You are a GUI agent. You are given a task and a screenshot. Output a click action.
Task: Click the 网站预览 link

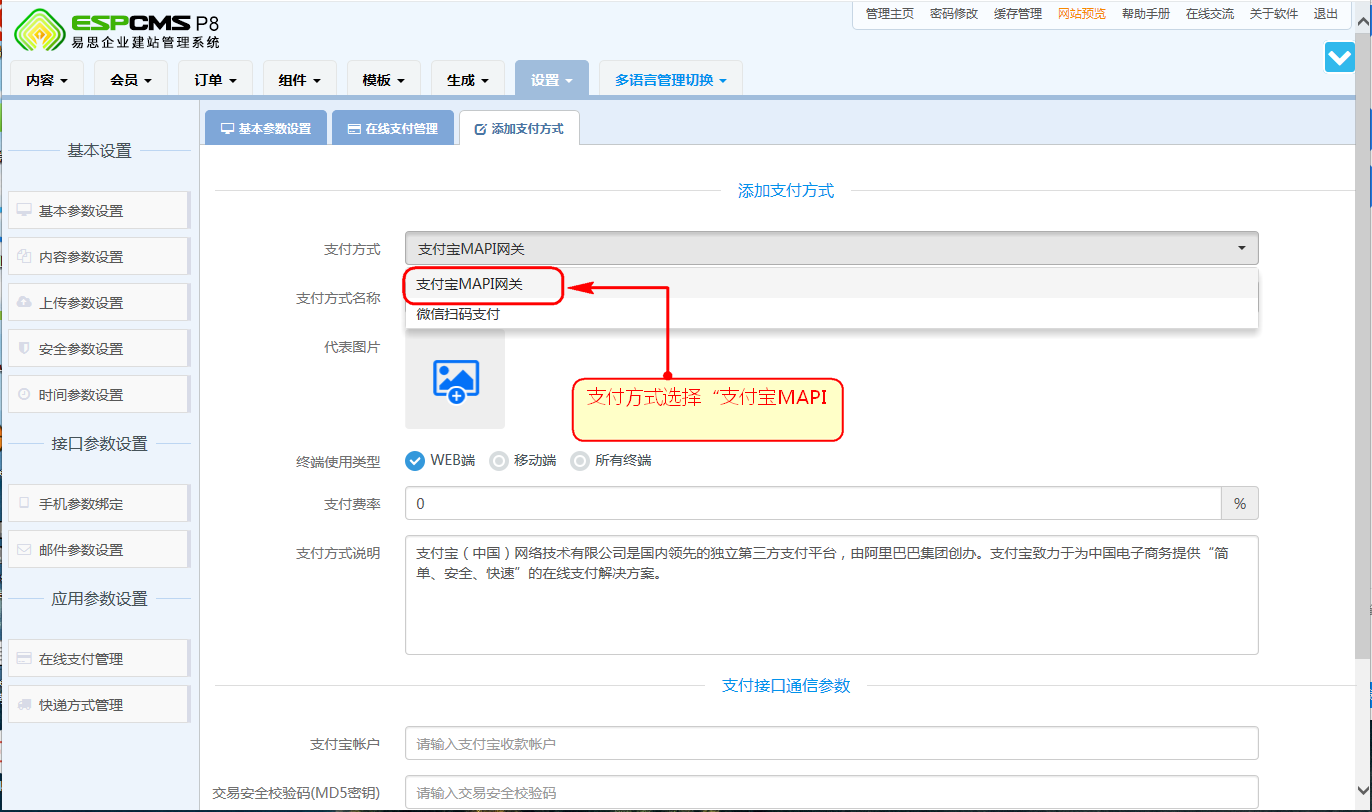tap(1082, 14)
